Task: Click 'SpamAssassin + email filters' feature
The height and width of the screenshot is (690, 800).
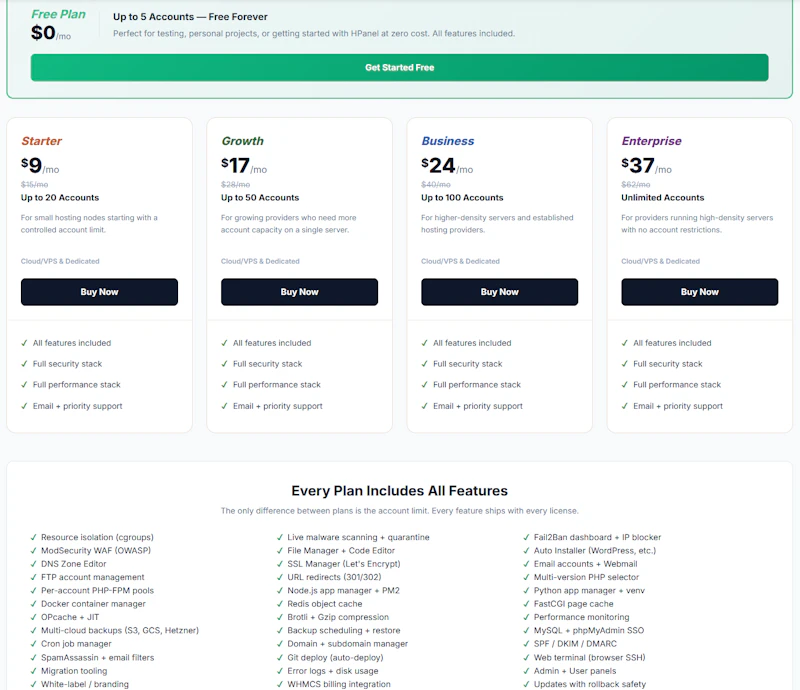Action: pyautogui.click(x=97, y=657)
